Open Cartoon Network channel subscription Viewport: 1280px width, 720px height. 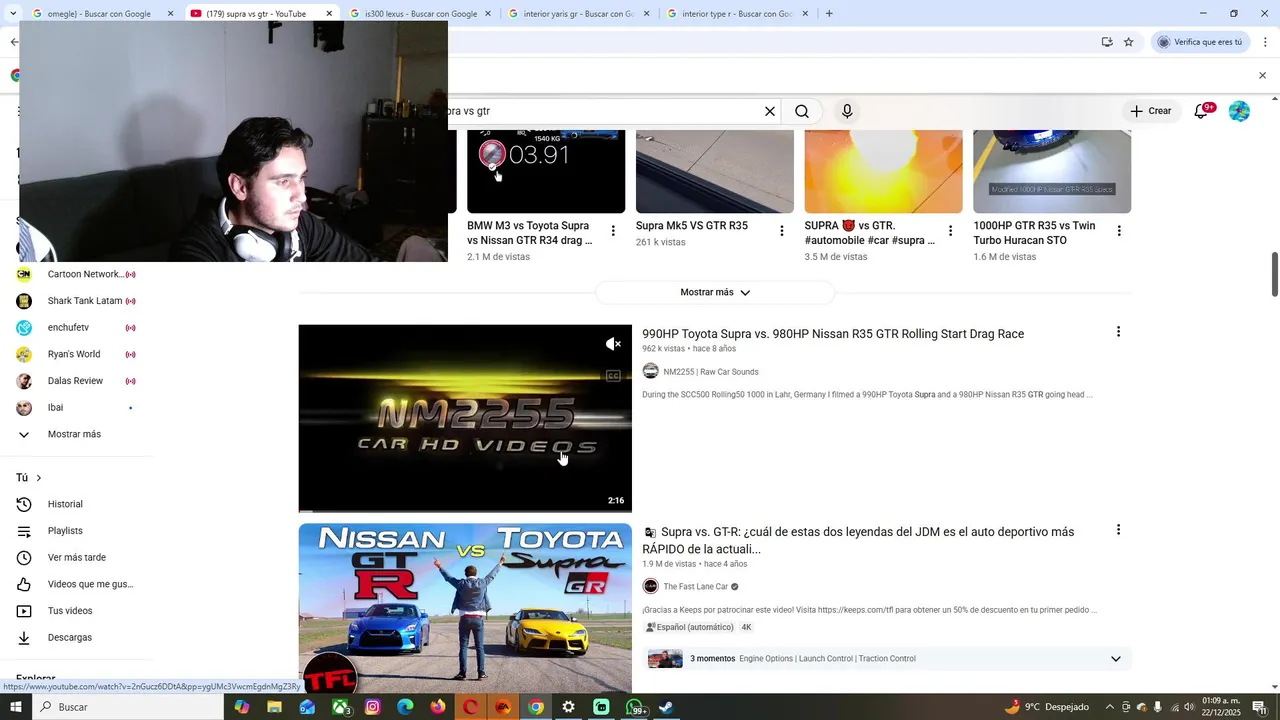[76, 274]
